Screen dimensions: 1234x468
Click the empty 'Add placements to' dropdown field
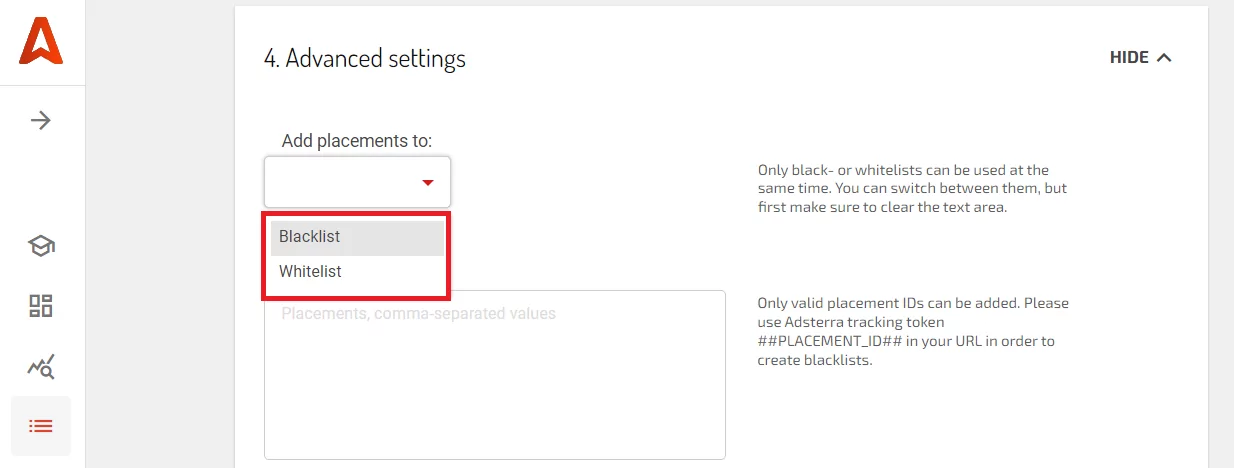(340, 182)
